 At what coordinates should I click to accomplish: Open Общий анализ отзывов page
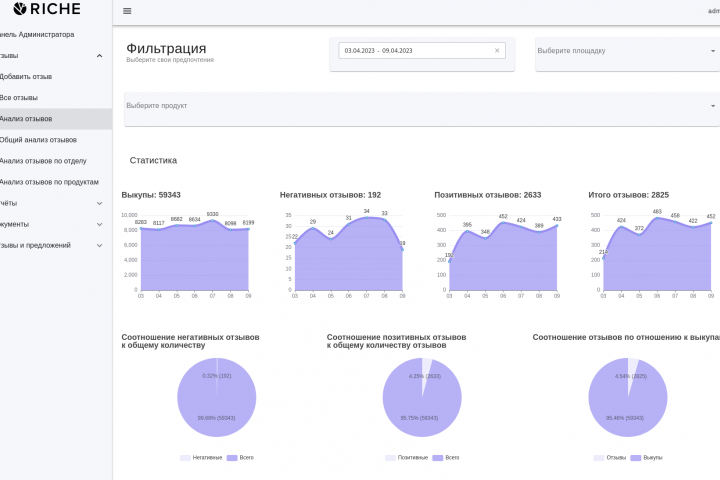39,140
